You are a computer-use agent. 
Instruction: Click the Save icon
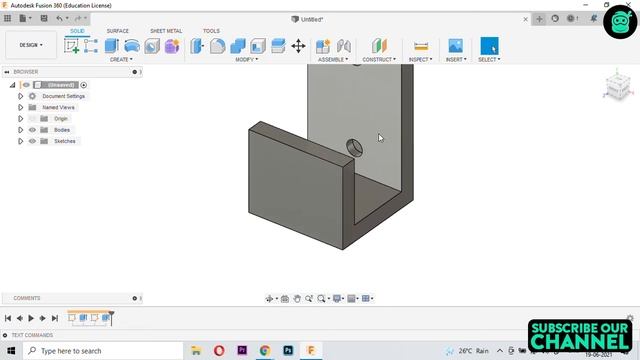point(44,18)
